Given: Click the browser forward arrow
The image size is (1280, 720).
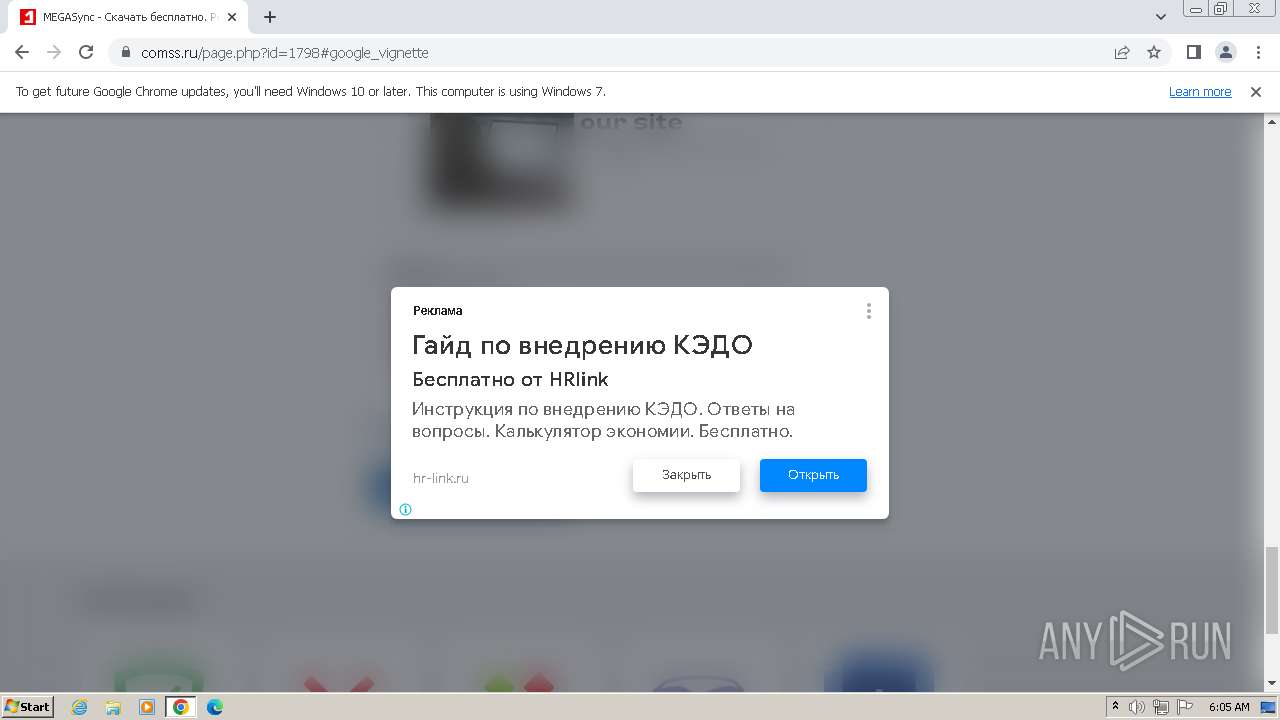Looking at the screenshot, I should click(x=54, y=52).
